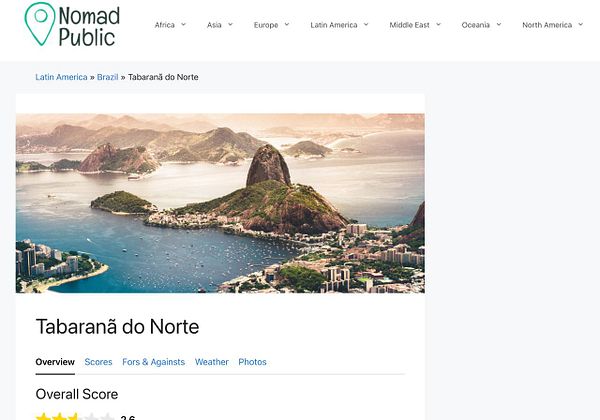Expand the Middle East menu chevron

[x=439, y=24]
